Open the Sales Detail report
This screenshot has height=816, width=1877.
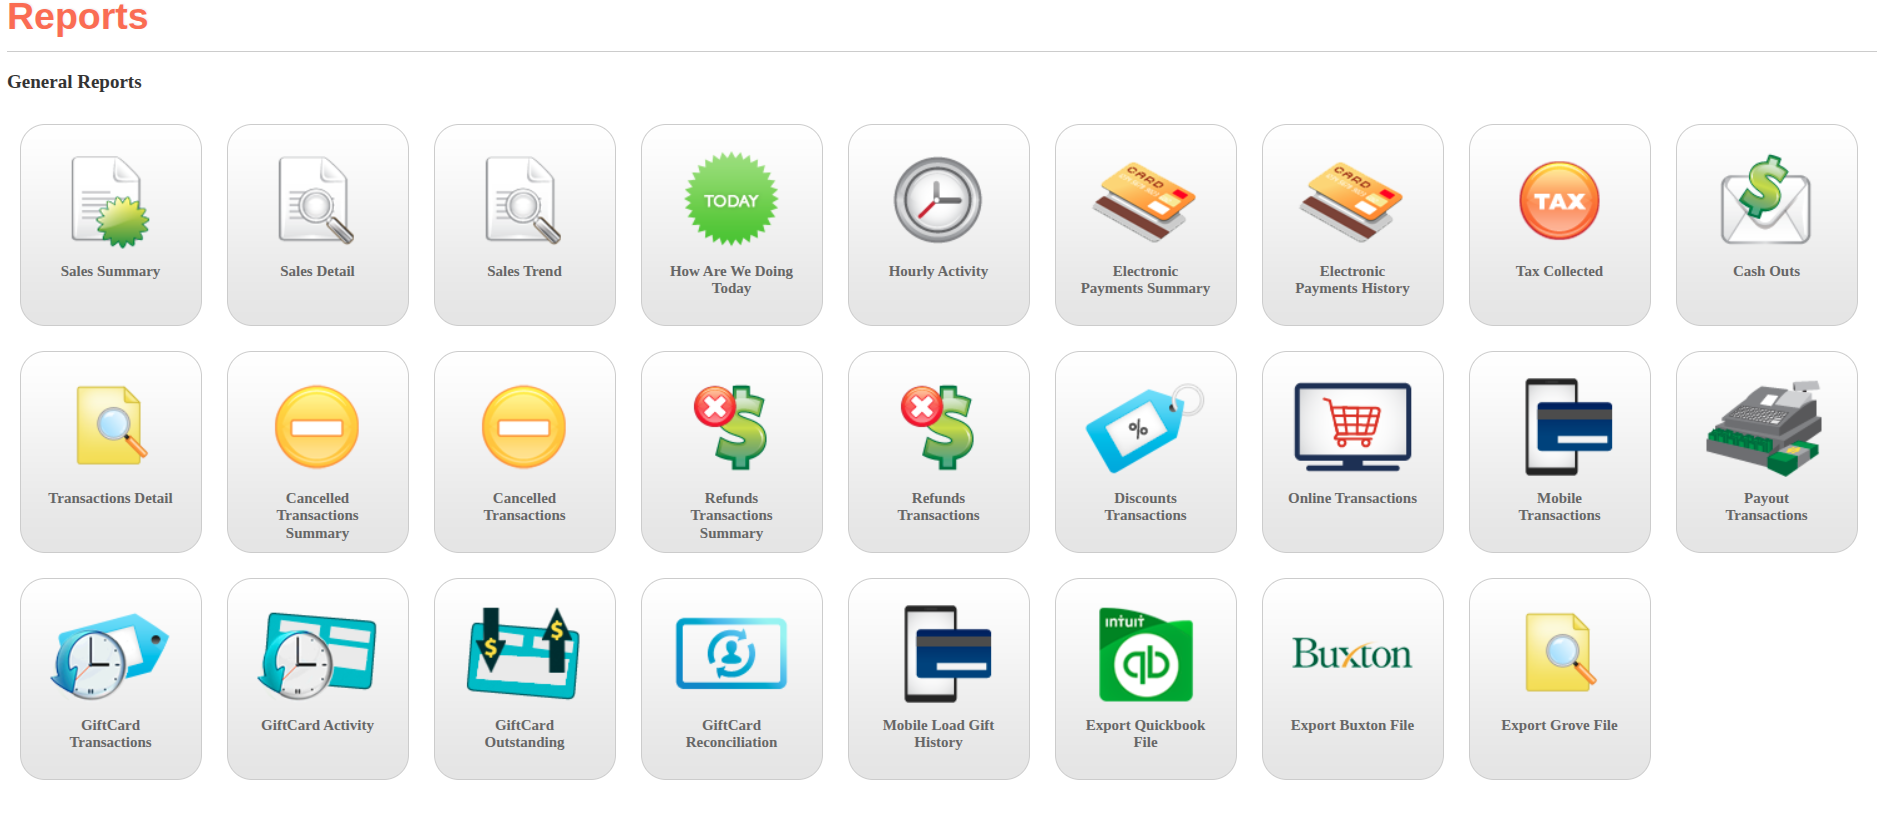[x=317, y=224]
